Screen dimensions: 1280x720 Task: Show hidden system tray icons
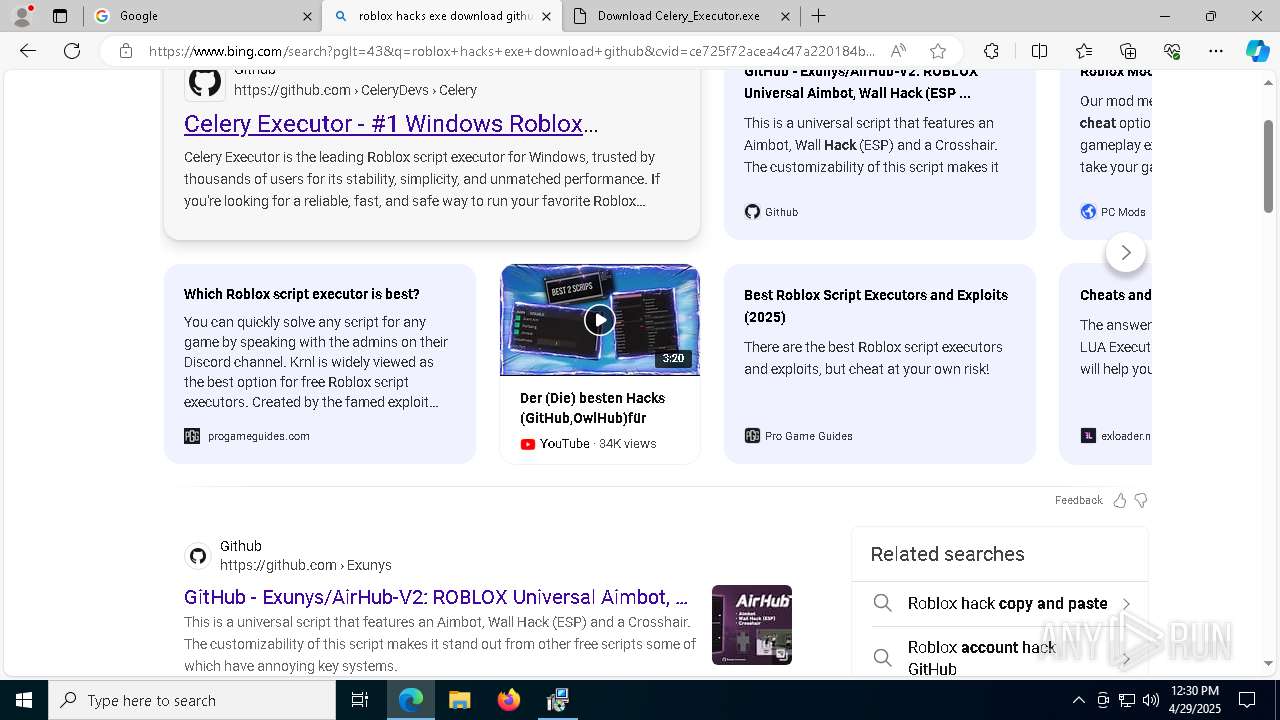[x=1078, y=700]
